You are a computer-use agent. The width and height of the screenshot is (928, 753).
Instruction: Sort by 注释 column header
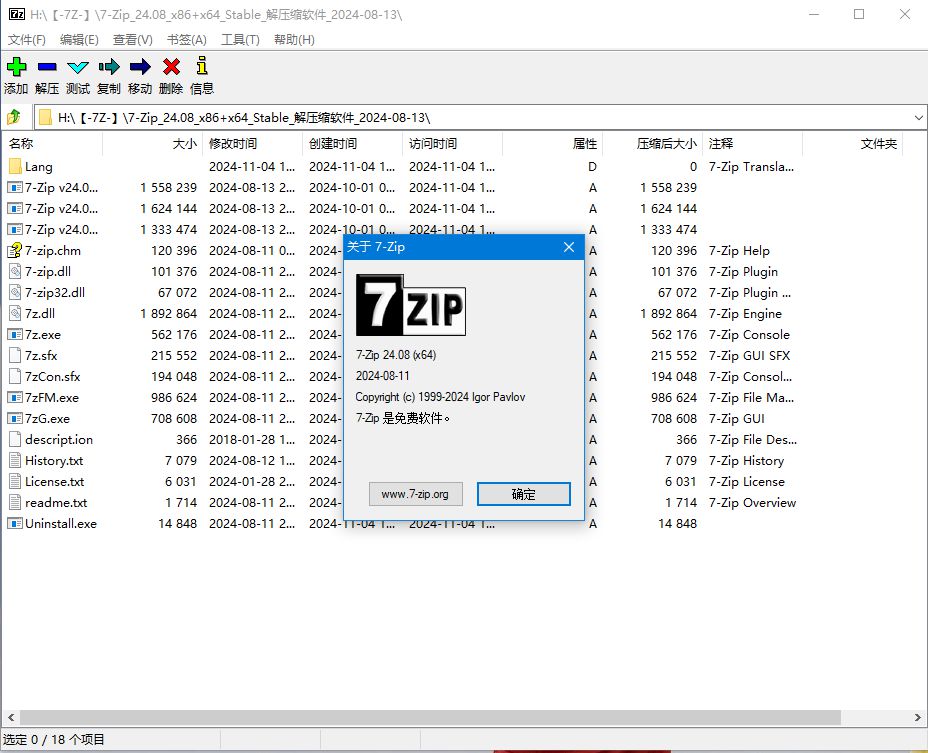(753, 144)
